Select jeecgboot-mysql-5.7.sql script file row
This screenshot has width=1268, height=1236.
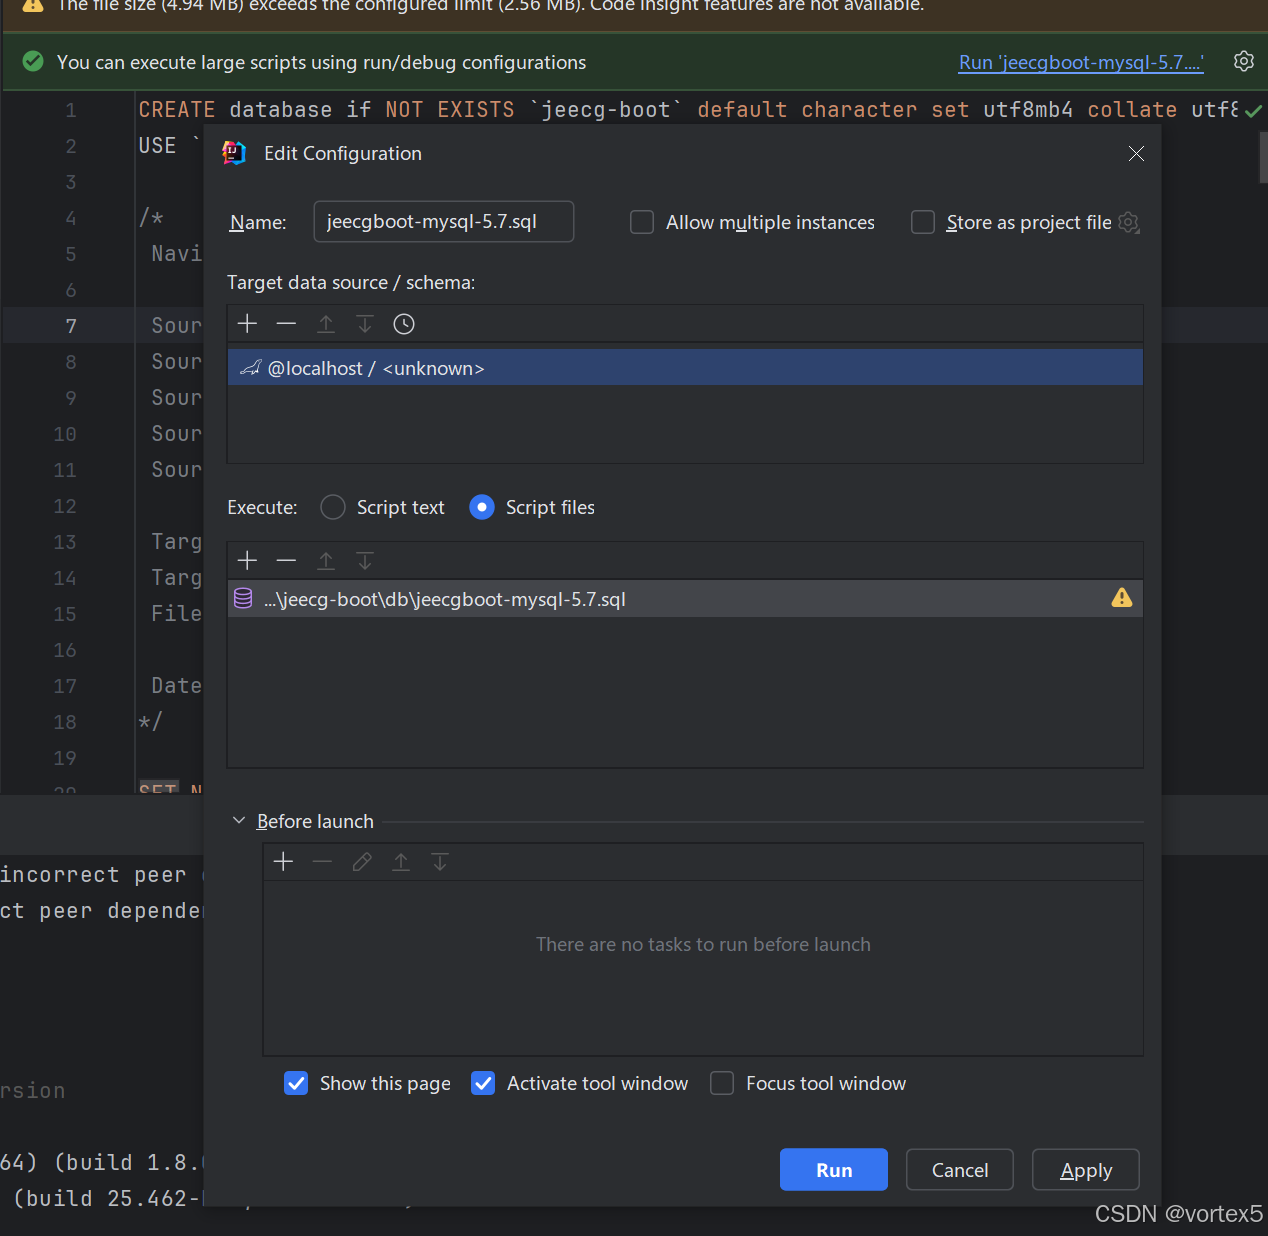click(685, 599)
